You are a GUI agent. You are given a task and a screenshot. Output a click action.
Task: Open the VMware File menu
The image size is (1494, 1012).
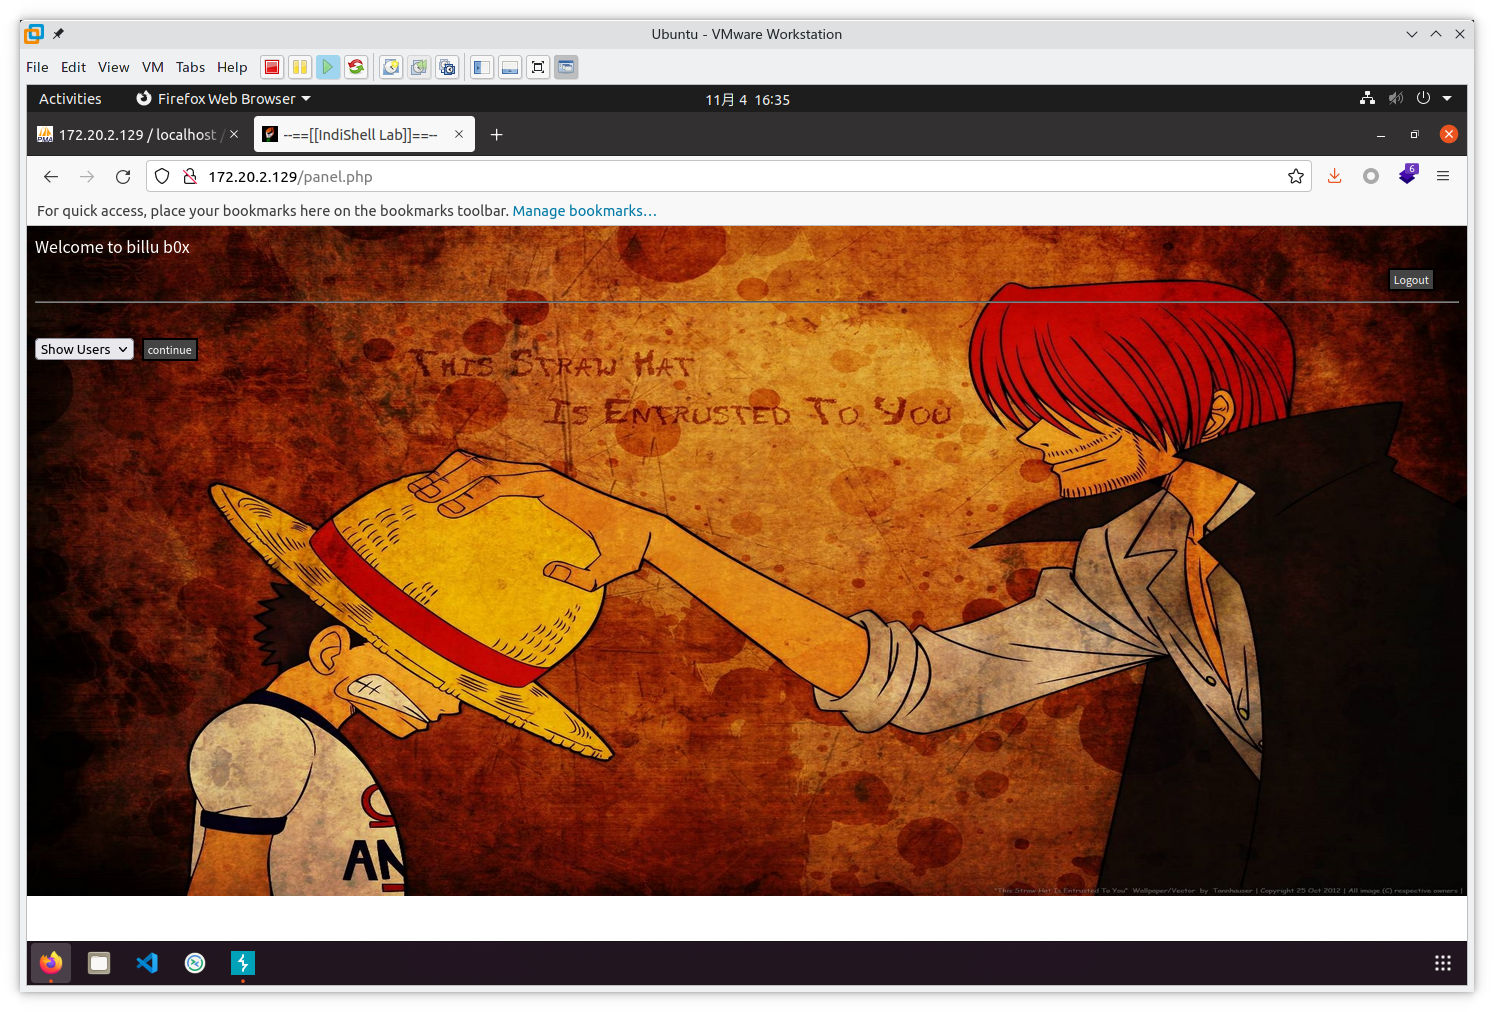click(x=37, y=67)
